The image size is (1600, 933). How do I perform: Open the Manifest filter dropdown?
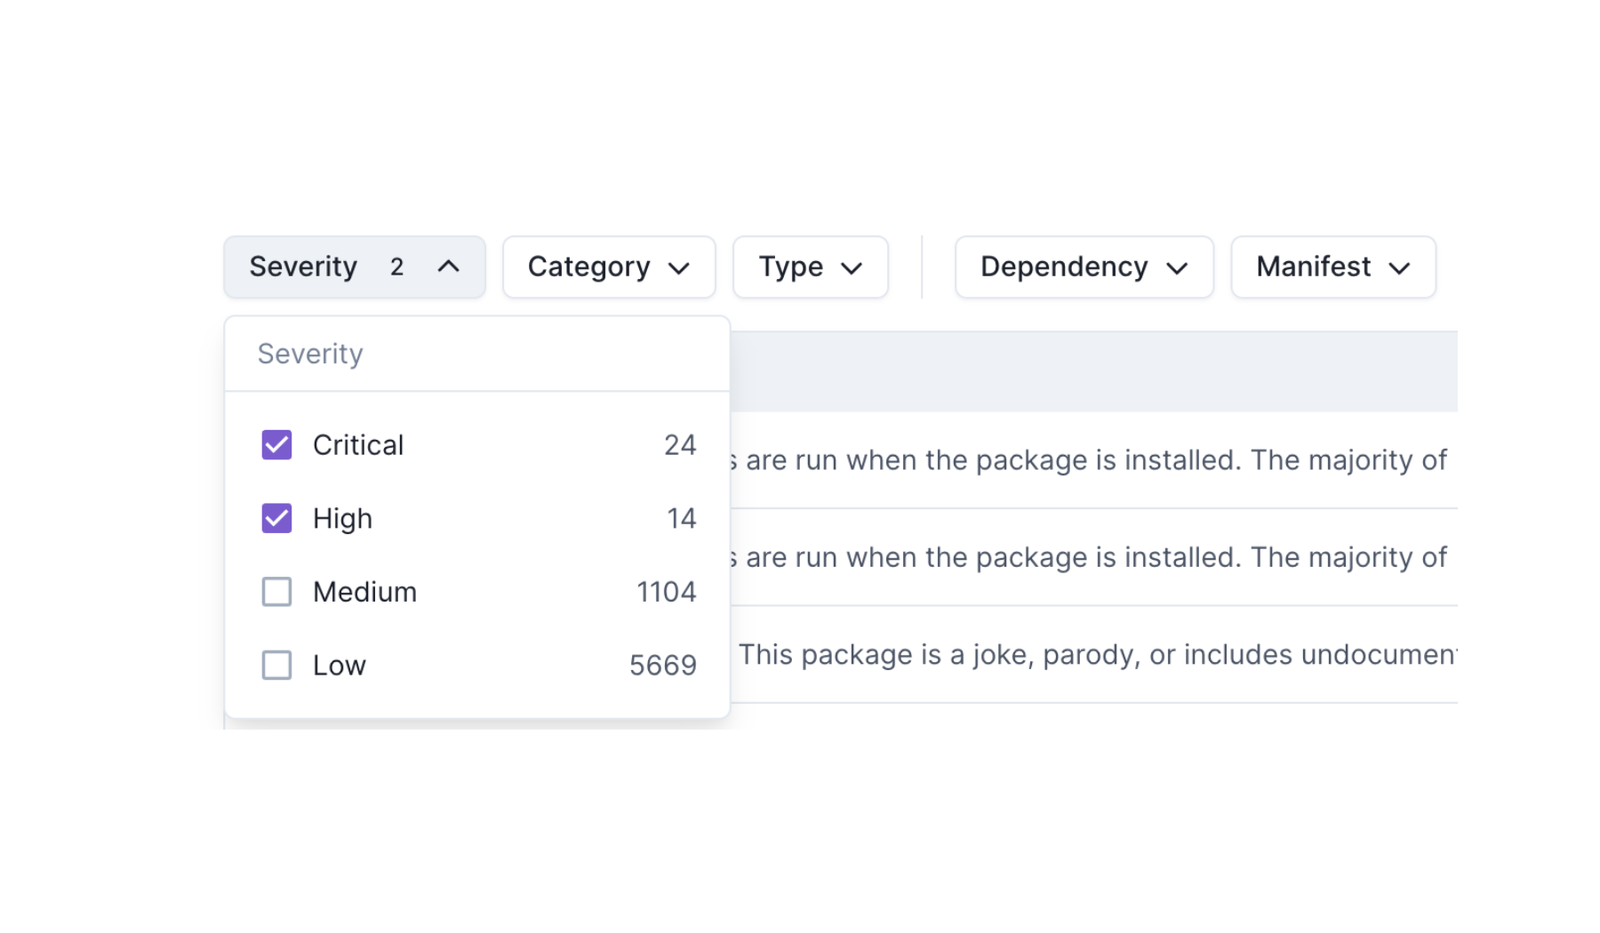[x=1332, y=267]
